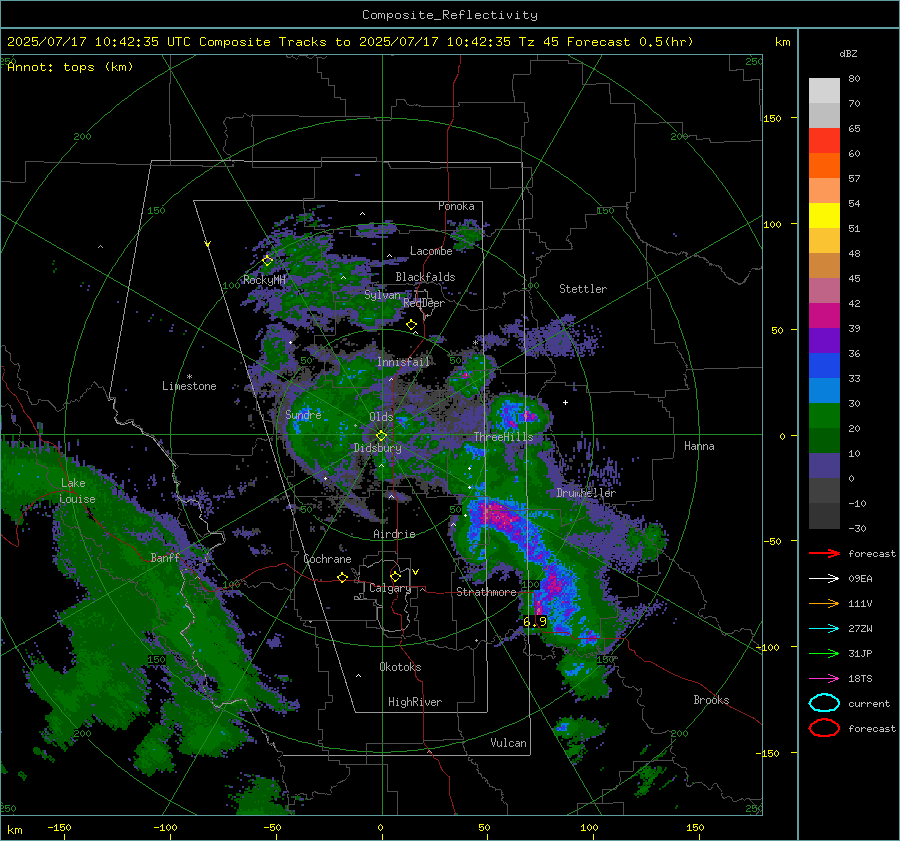Click the Brooks city label
This screenshot has height=841, width=900.
(x=711, y=700)
